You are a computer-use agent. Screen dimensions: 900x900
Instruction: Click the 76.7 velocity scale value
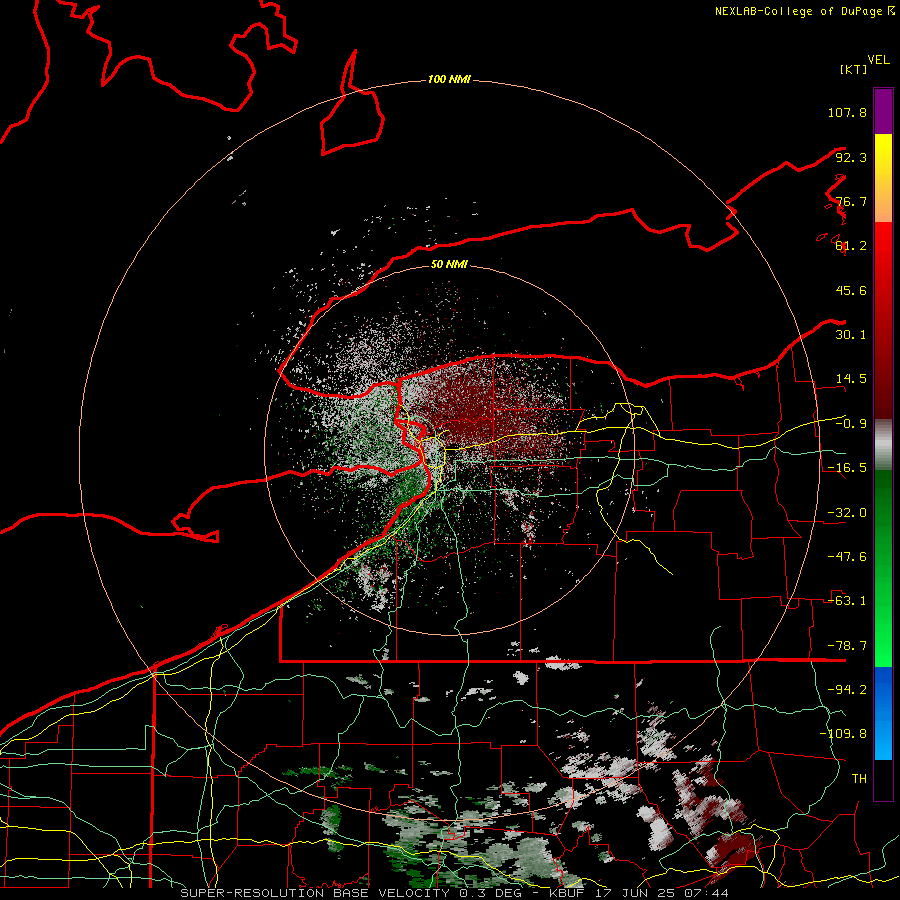(851, 201)
